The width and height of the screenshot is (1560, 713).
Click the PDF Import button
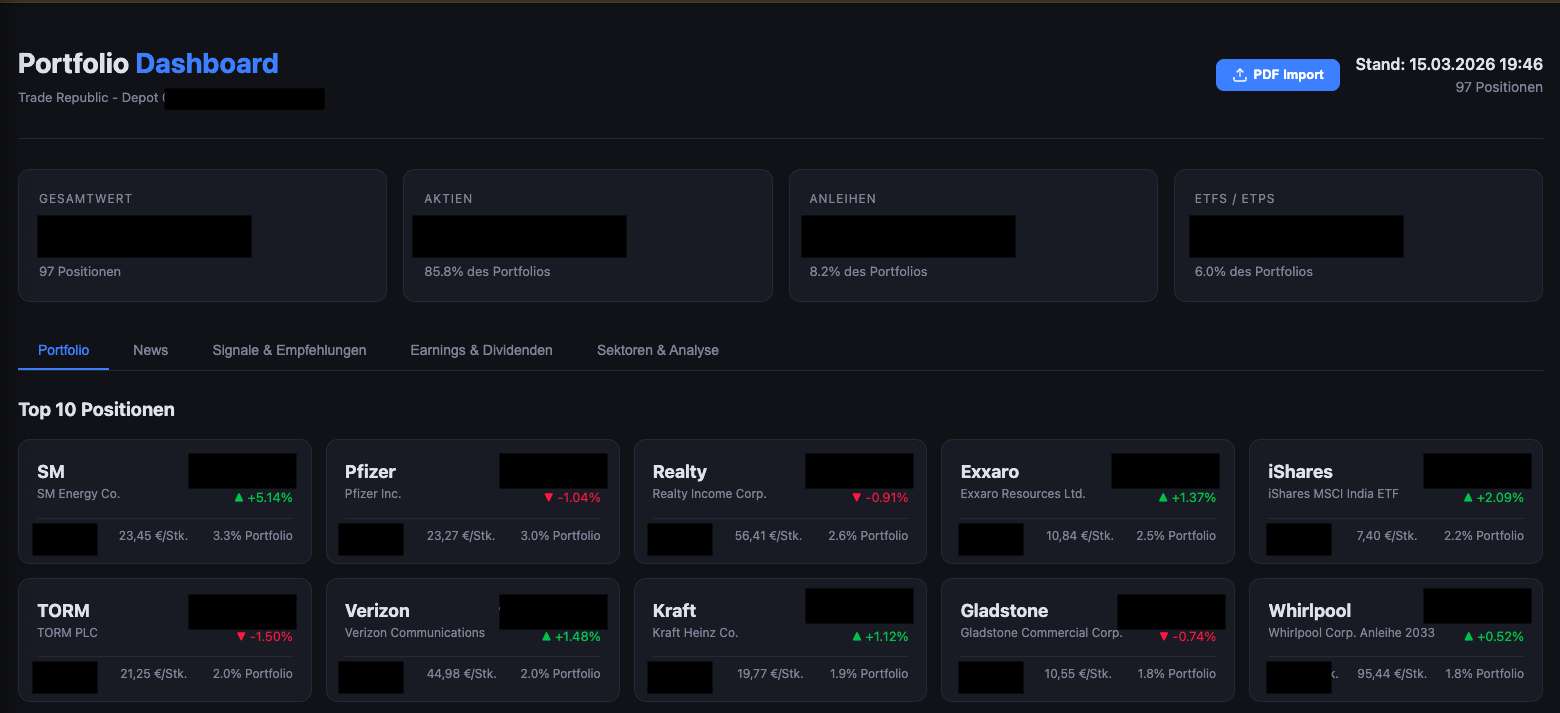pyautogui.click(x=1278, y=75)
